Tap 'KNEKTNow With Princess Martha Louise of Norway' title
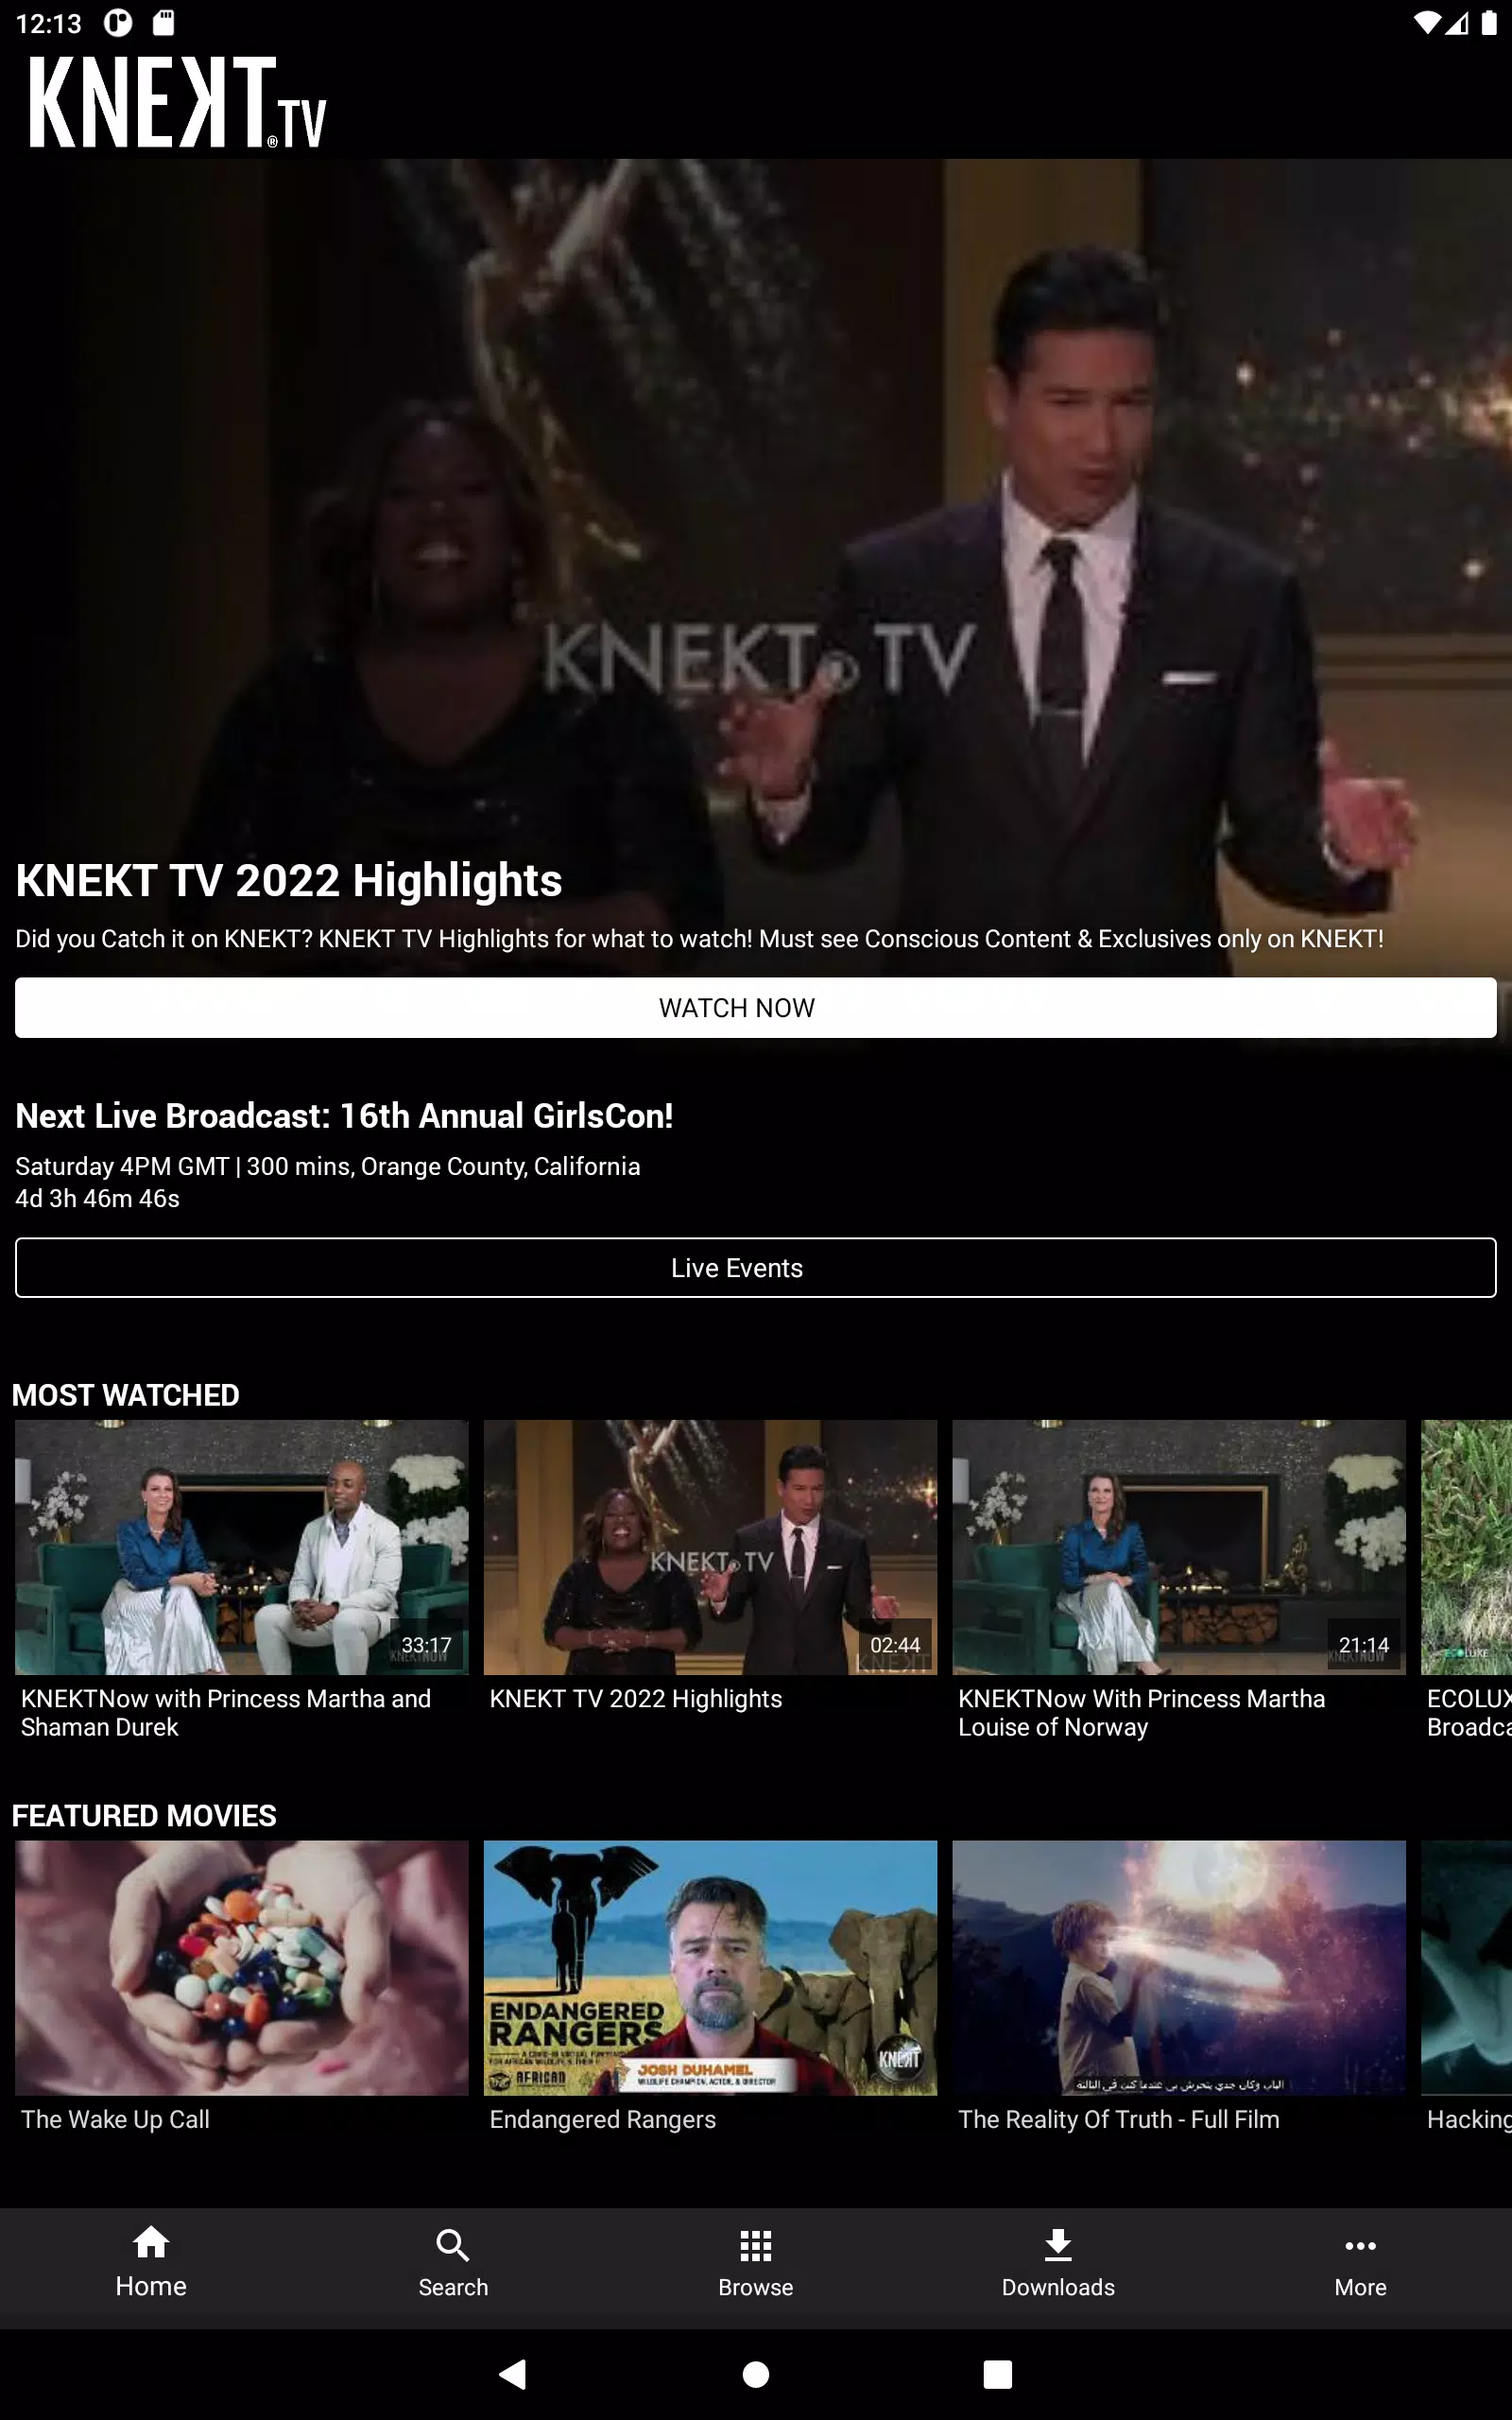The image size is (1512, 2420). coord(1142,1713)
